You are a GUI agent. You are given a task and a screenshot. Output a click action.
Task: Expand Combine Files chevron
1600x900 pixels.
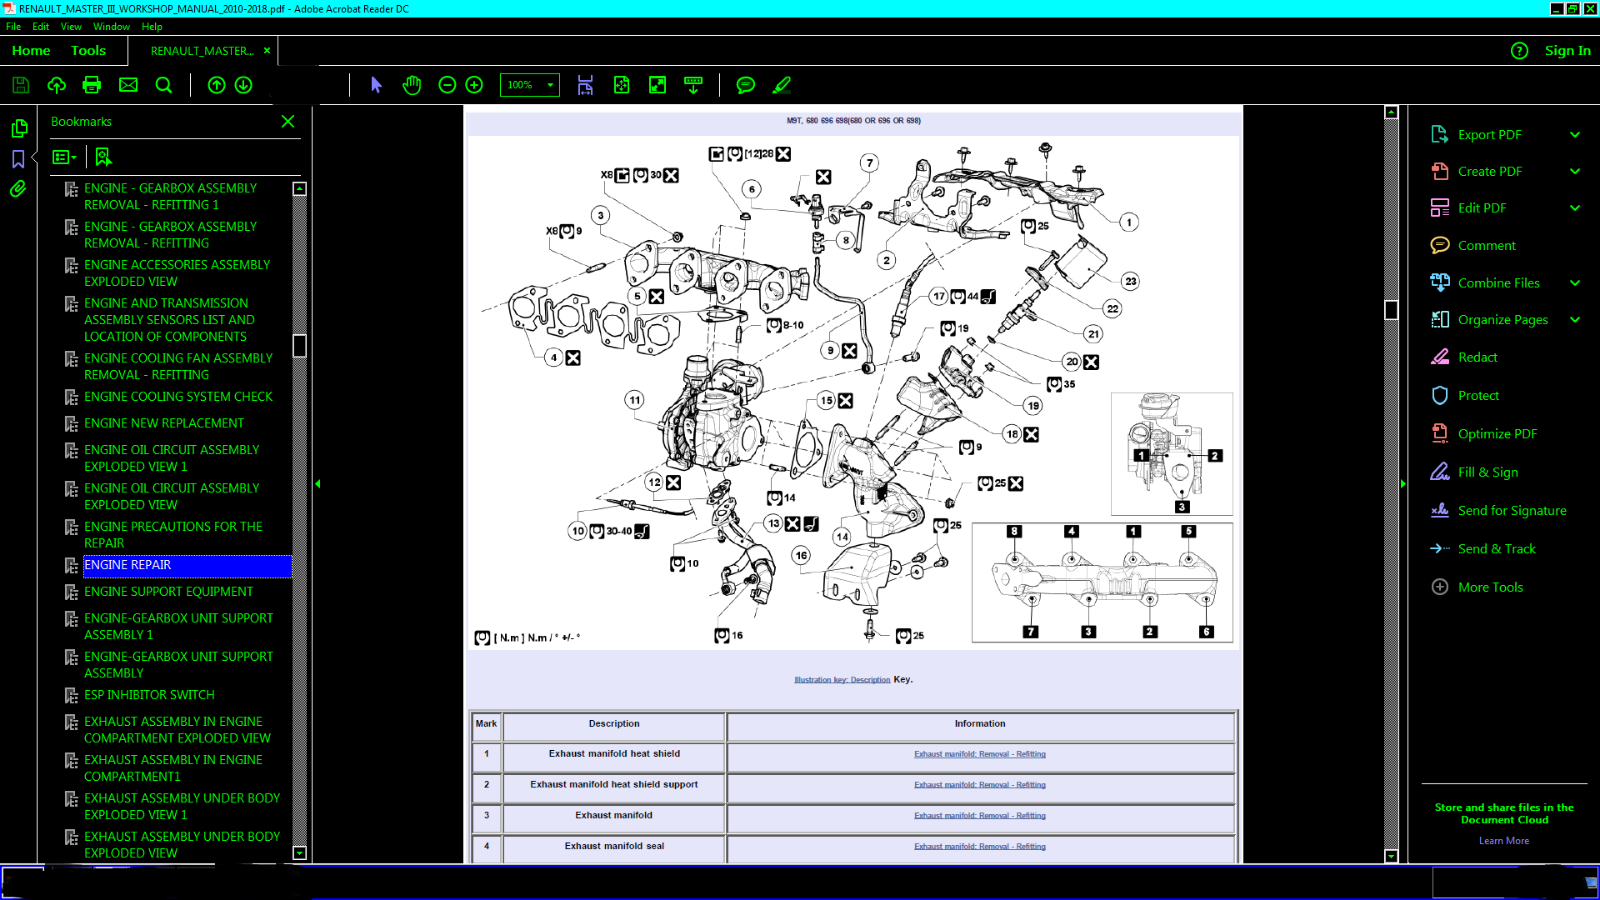[1575, 283]
